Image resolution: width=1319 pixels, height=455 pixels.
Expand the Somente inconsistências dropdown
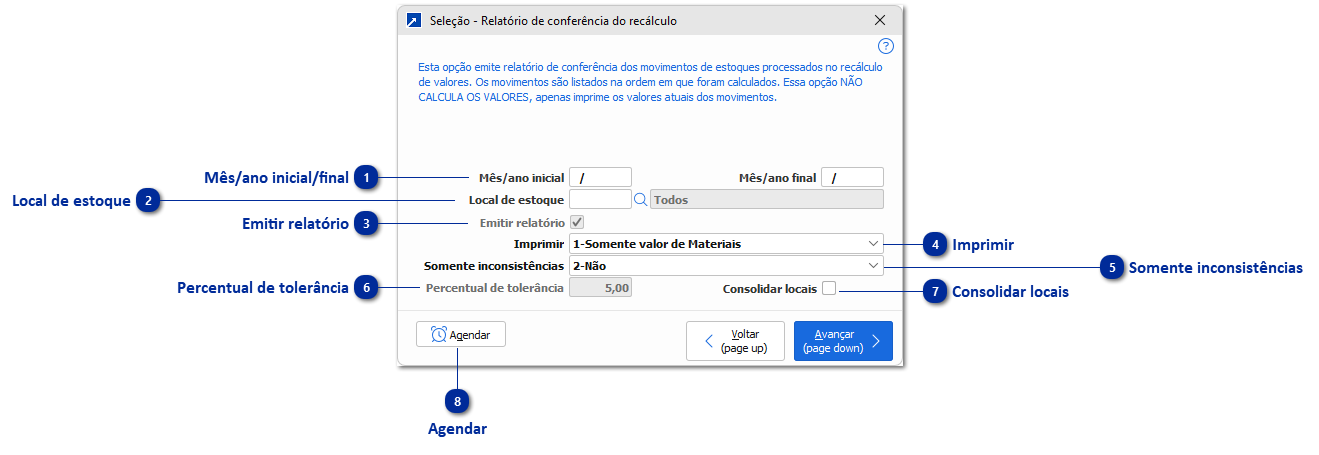[726, 266]
